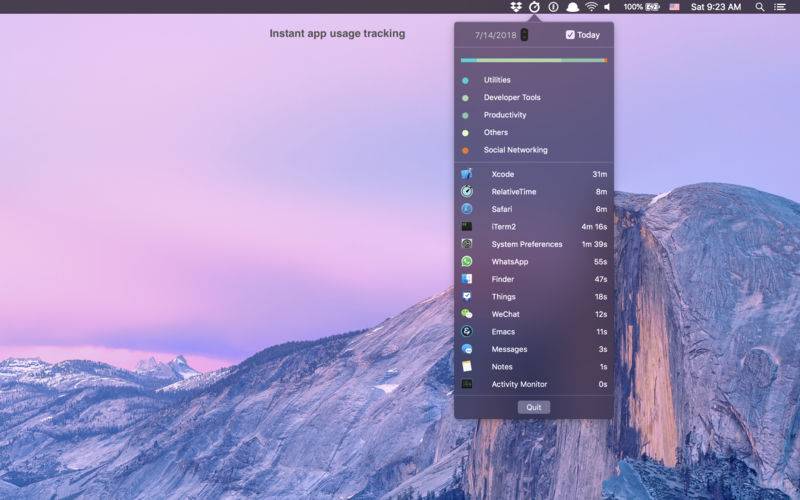This screenshot has height=500, width=800.
Task: Quit the app with the Quit button
Action: [534, 407]
